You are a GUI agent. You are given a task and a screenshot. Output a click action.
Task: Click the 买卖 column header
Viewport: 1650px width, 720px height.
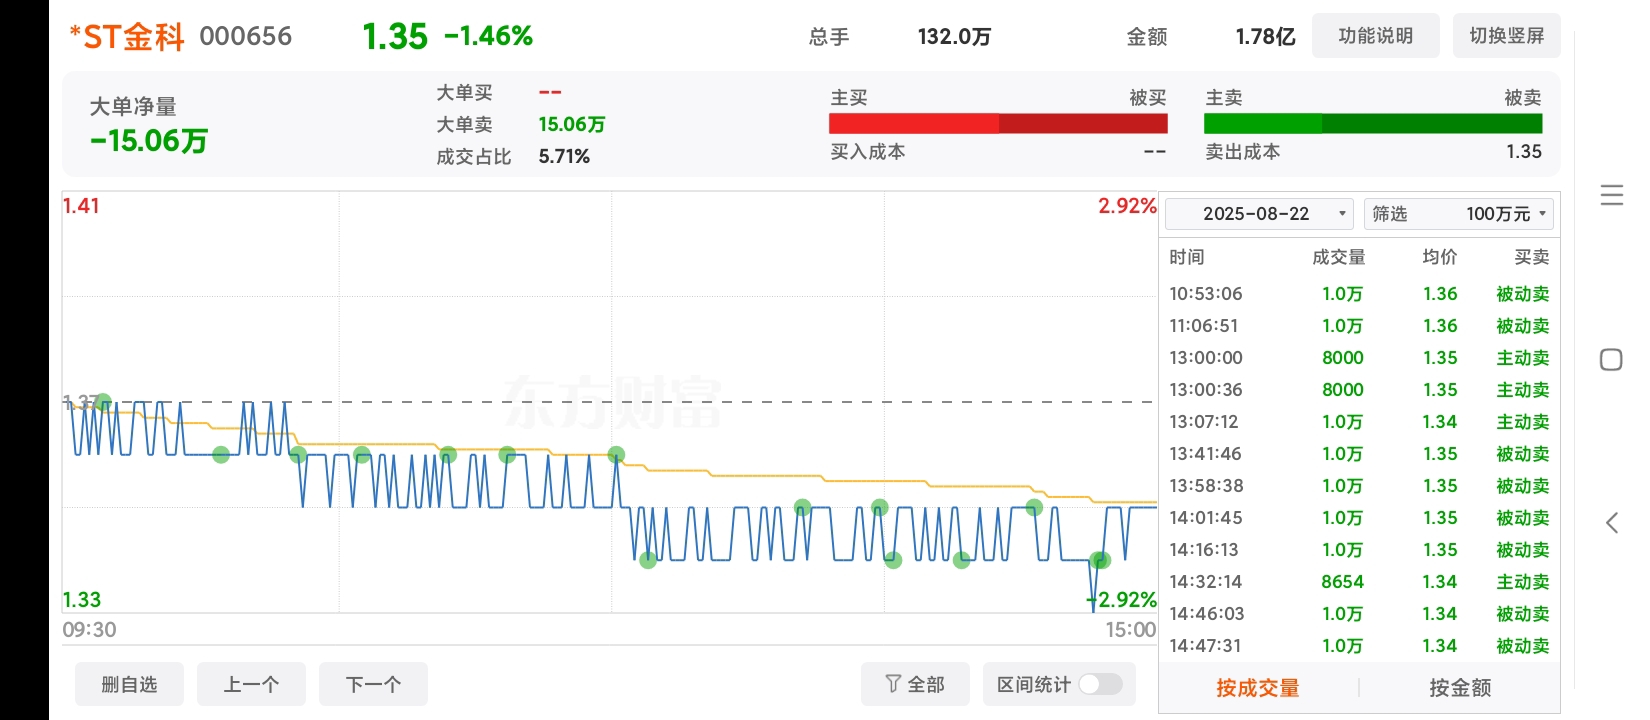[1531, 257]
